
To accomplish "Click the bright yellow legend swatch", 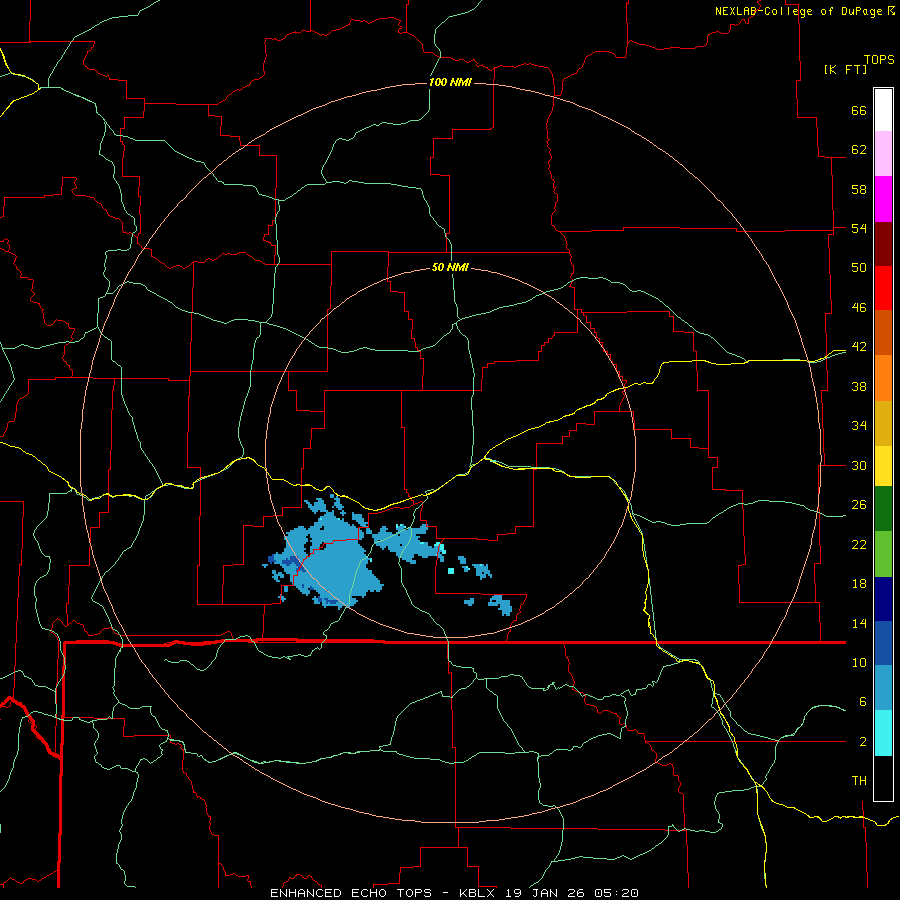I will pos(883,466).
